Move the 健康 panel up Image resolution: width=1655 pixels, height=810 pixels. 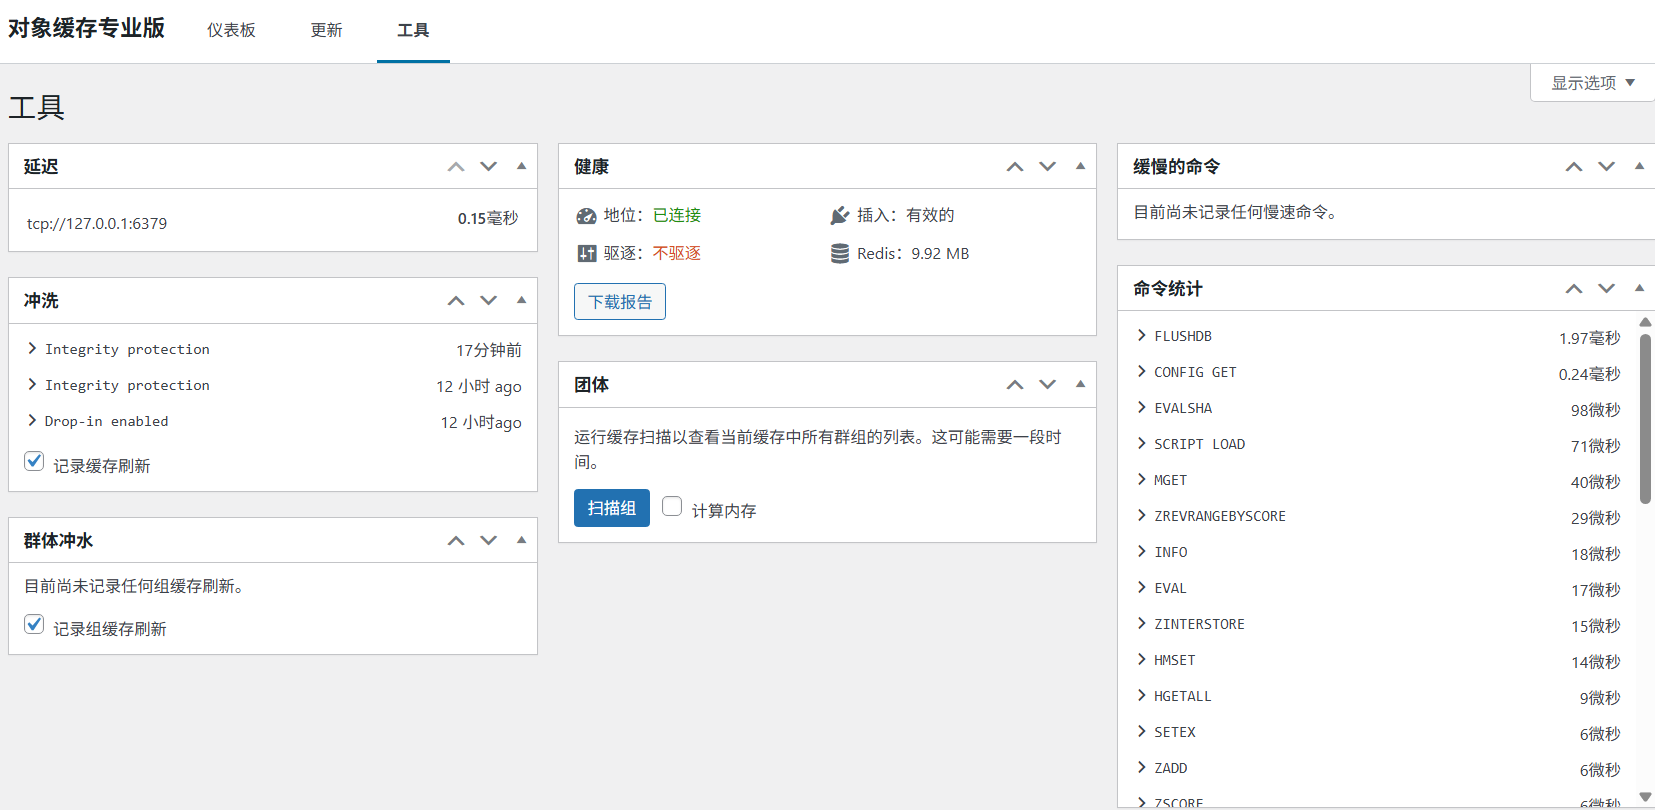tap(1015, 167)
